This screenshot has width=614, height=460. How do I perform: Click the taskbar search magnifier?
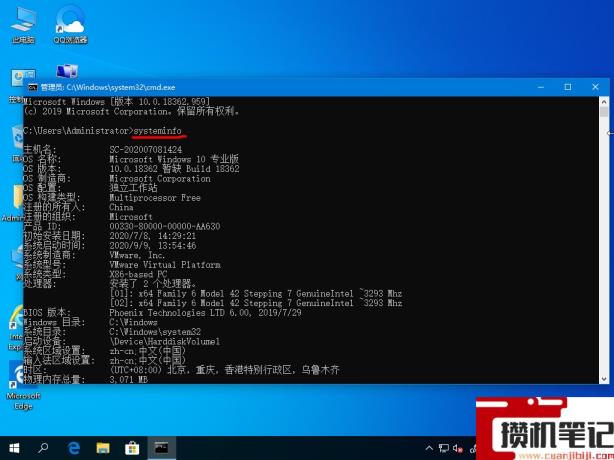pos(43,448)
